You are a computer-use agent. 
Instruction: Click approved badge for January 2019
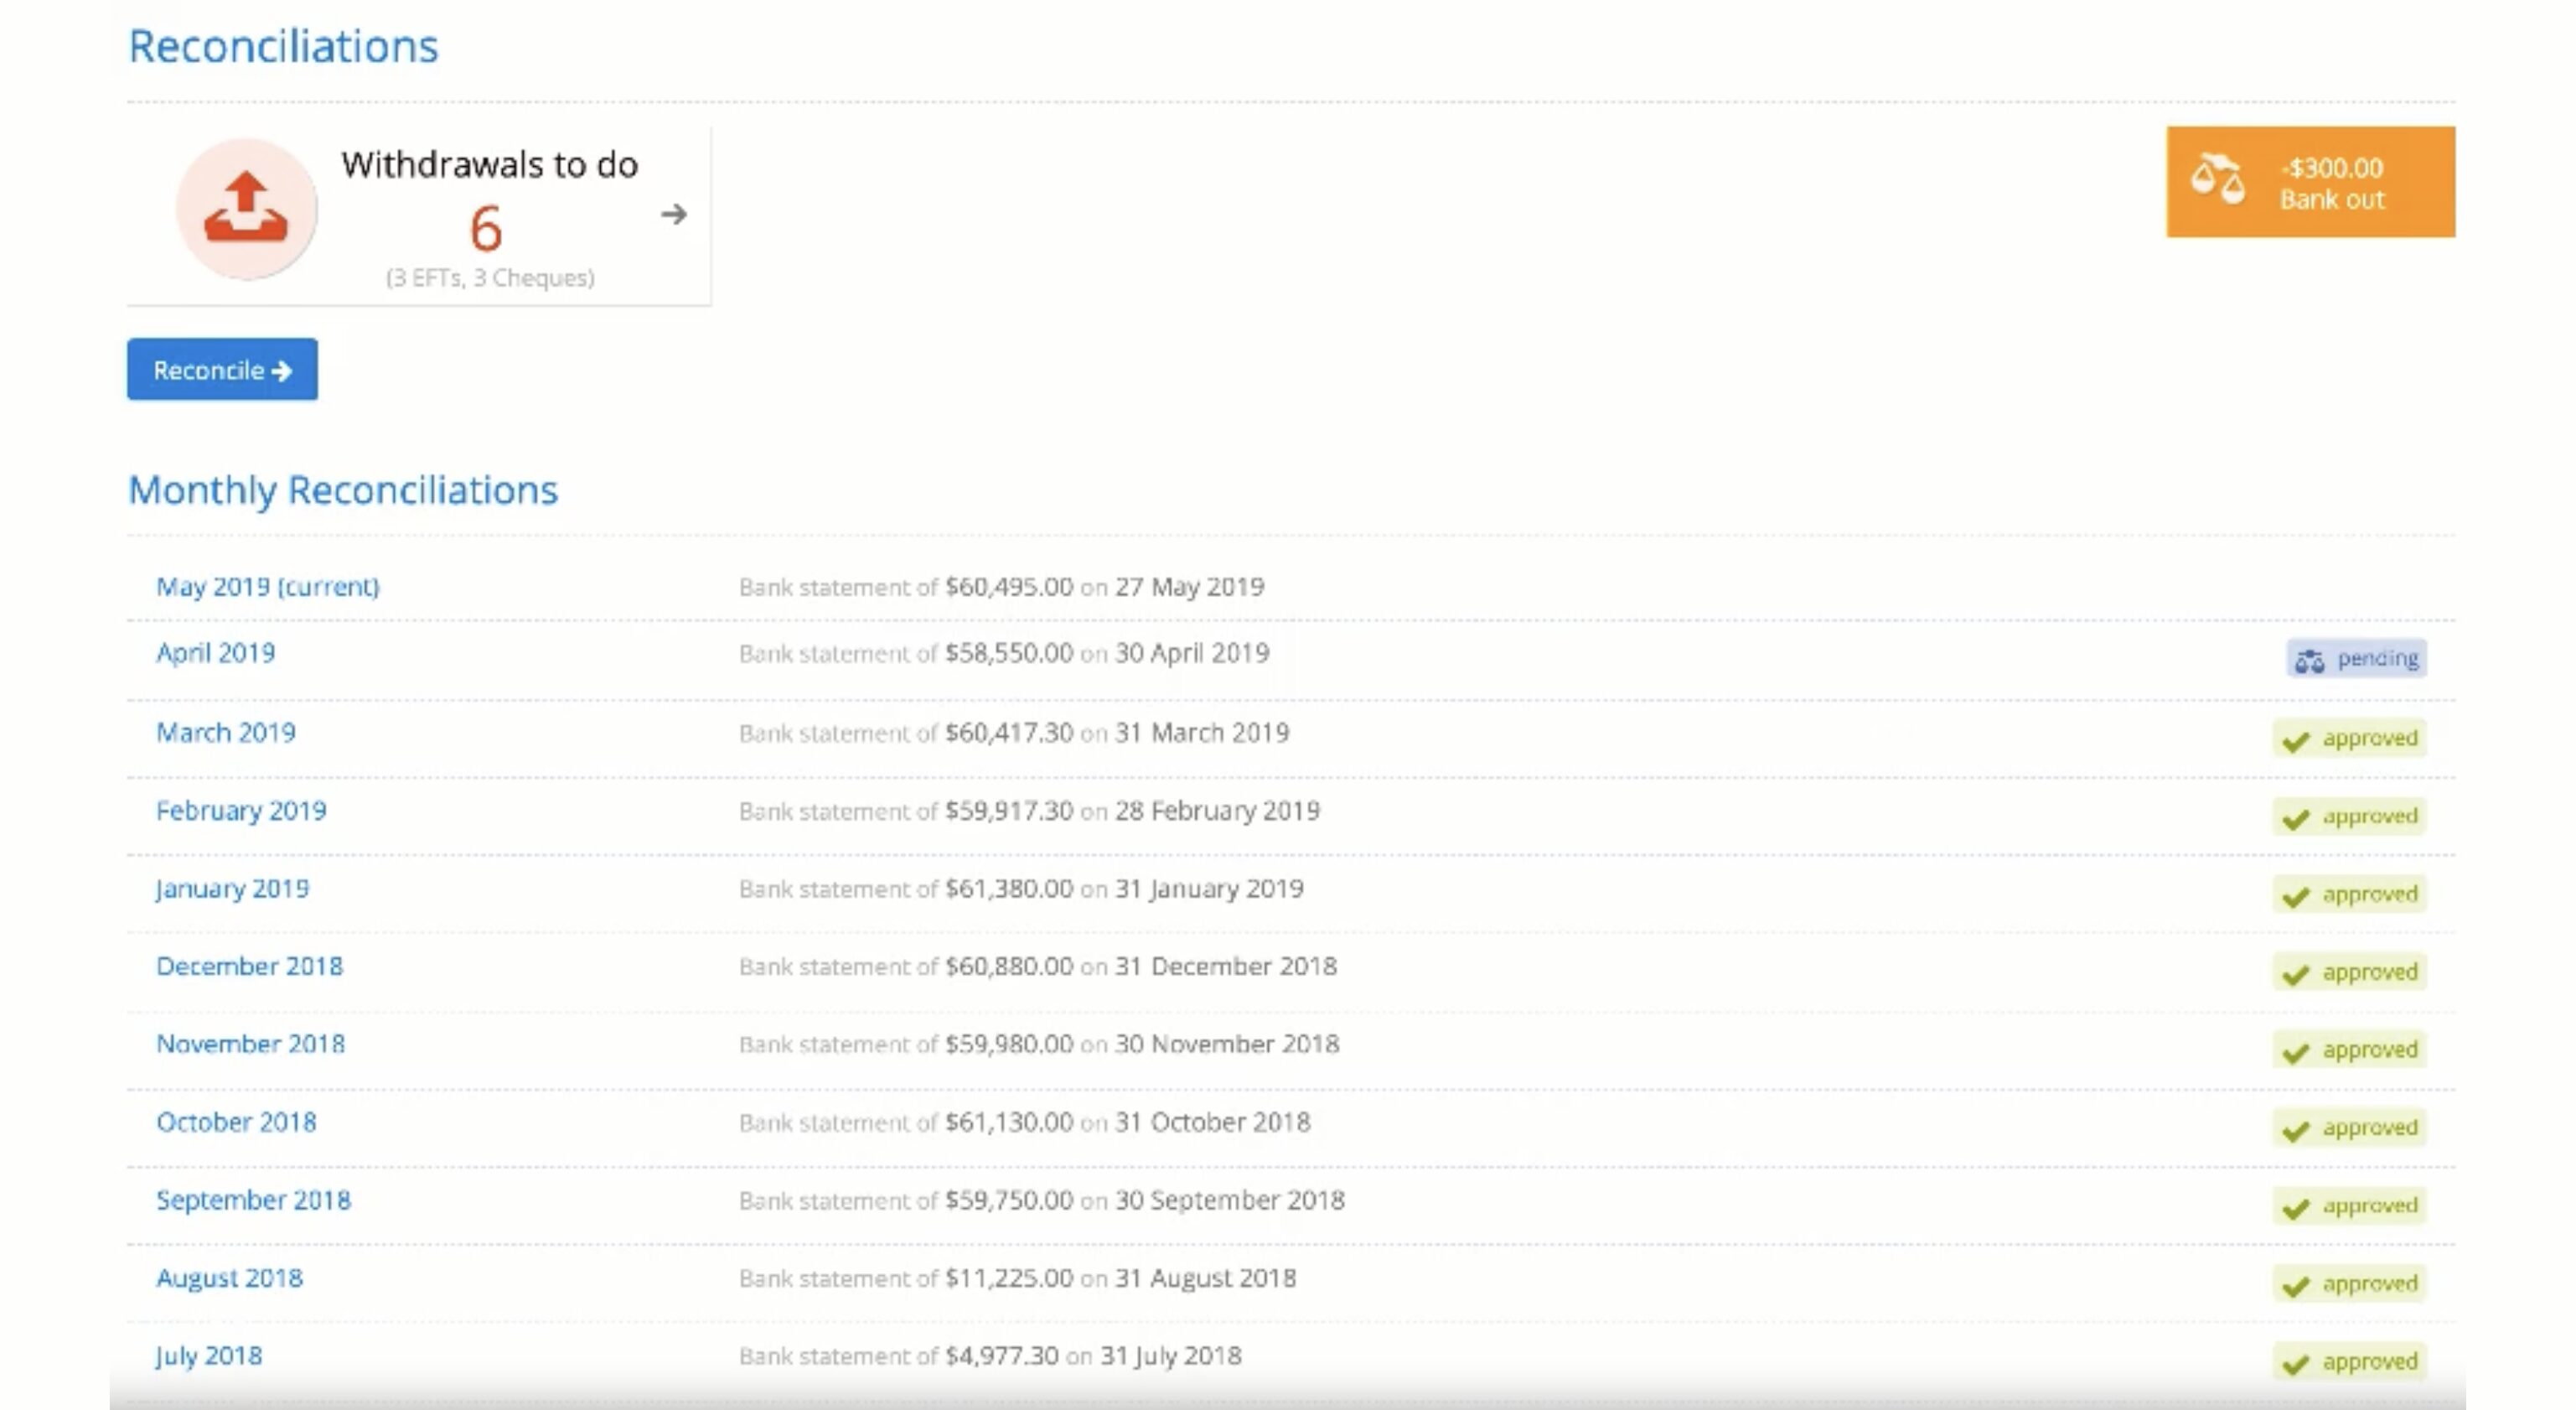[x=2349, y=894]
